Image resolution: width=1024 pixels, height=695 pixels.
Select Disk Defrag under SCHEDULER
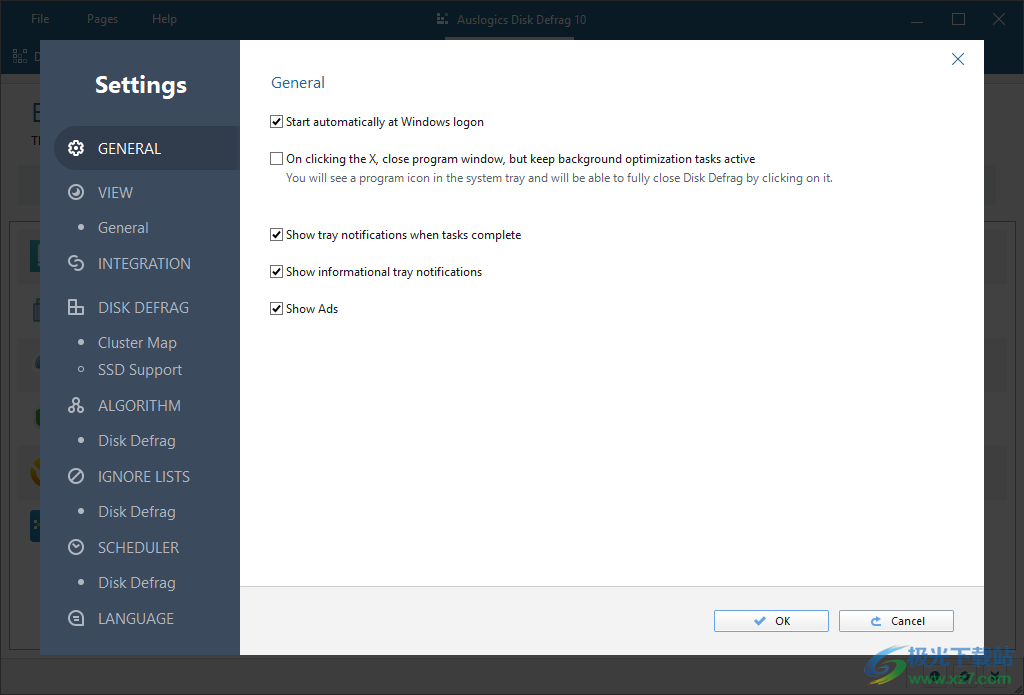click(136, 583)
